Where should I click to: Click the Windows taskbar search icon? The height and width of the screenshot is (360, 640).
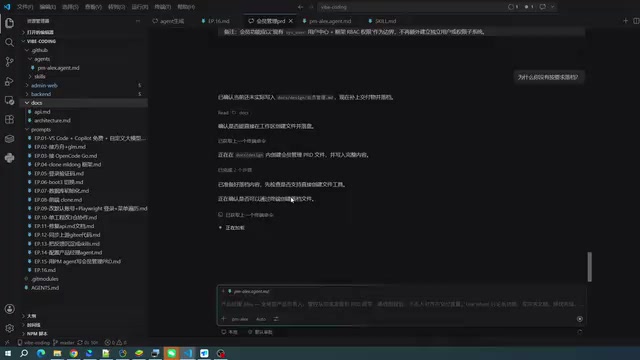[x=24, y=353]
